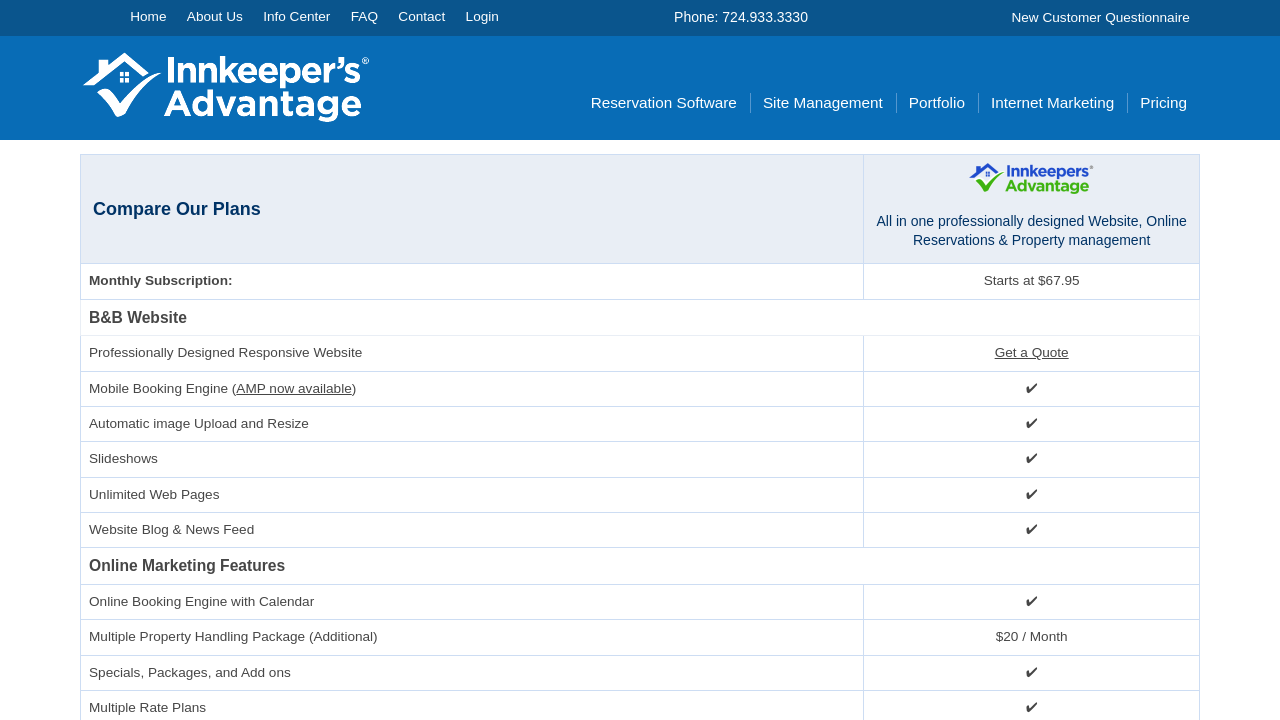Open the Portfolio section
1280x720 pixels.
pyautogui.click(x=936, y=103)
